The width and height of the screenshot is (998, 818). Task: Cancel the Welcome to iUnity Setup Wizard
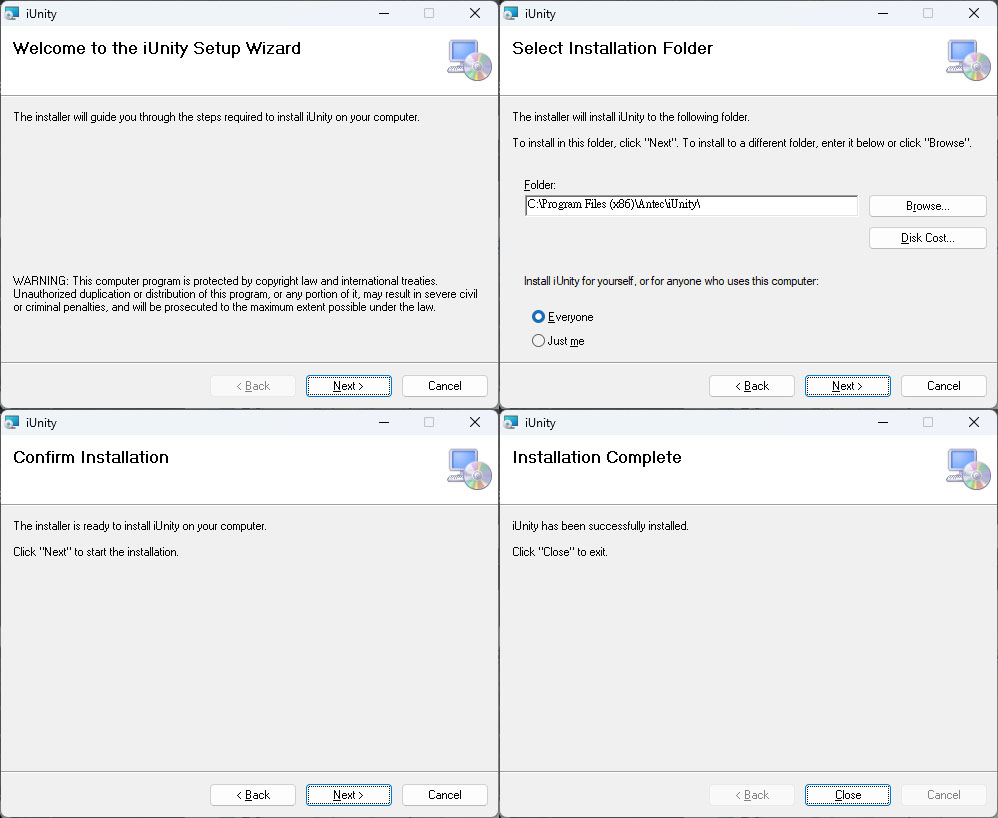pyautogui.click(x=444, y=386)
